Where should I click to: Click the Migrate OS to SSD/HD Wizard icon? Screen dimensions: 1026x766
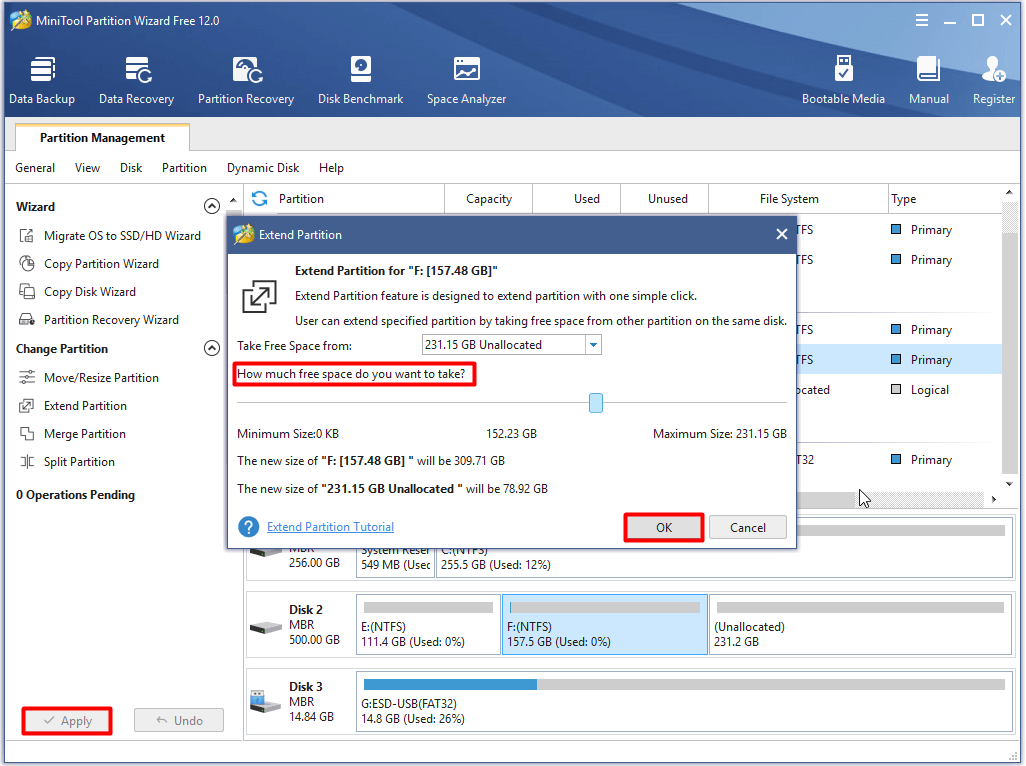coord(27,235)
